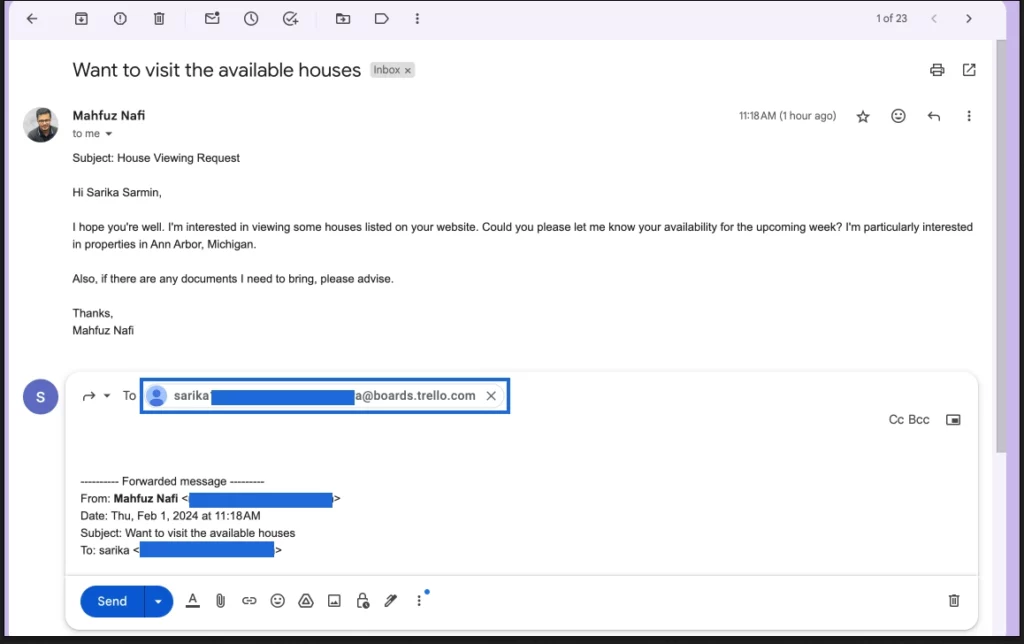The width and height of the screenshot is (1024, 644).
Task: Attach a file with the paperclip
Action: [x=221, y=600]
